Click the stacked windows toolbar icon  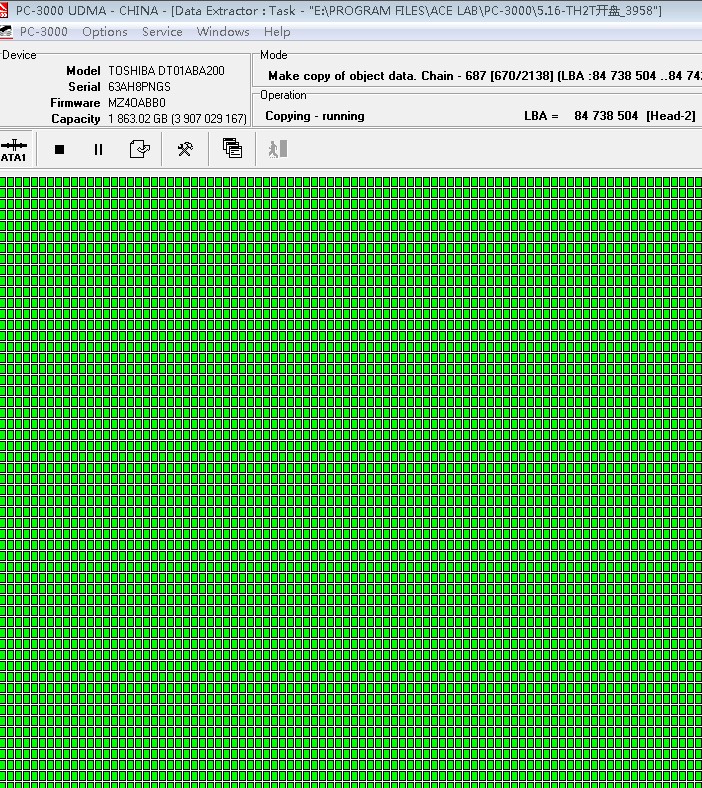point(232,149)
